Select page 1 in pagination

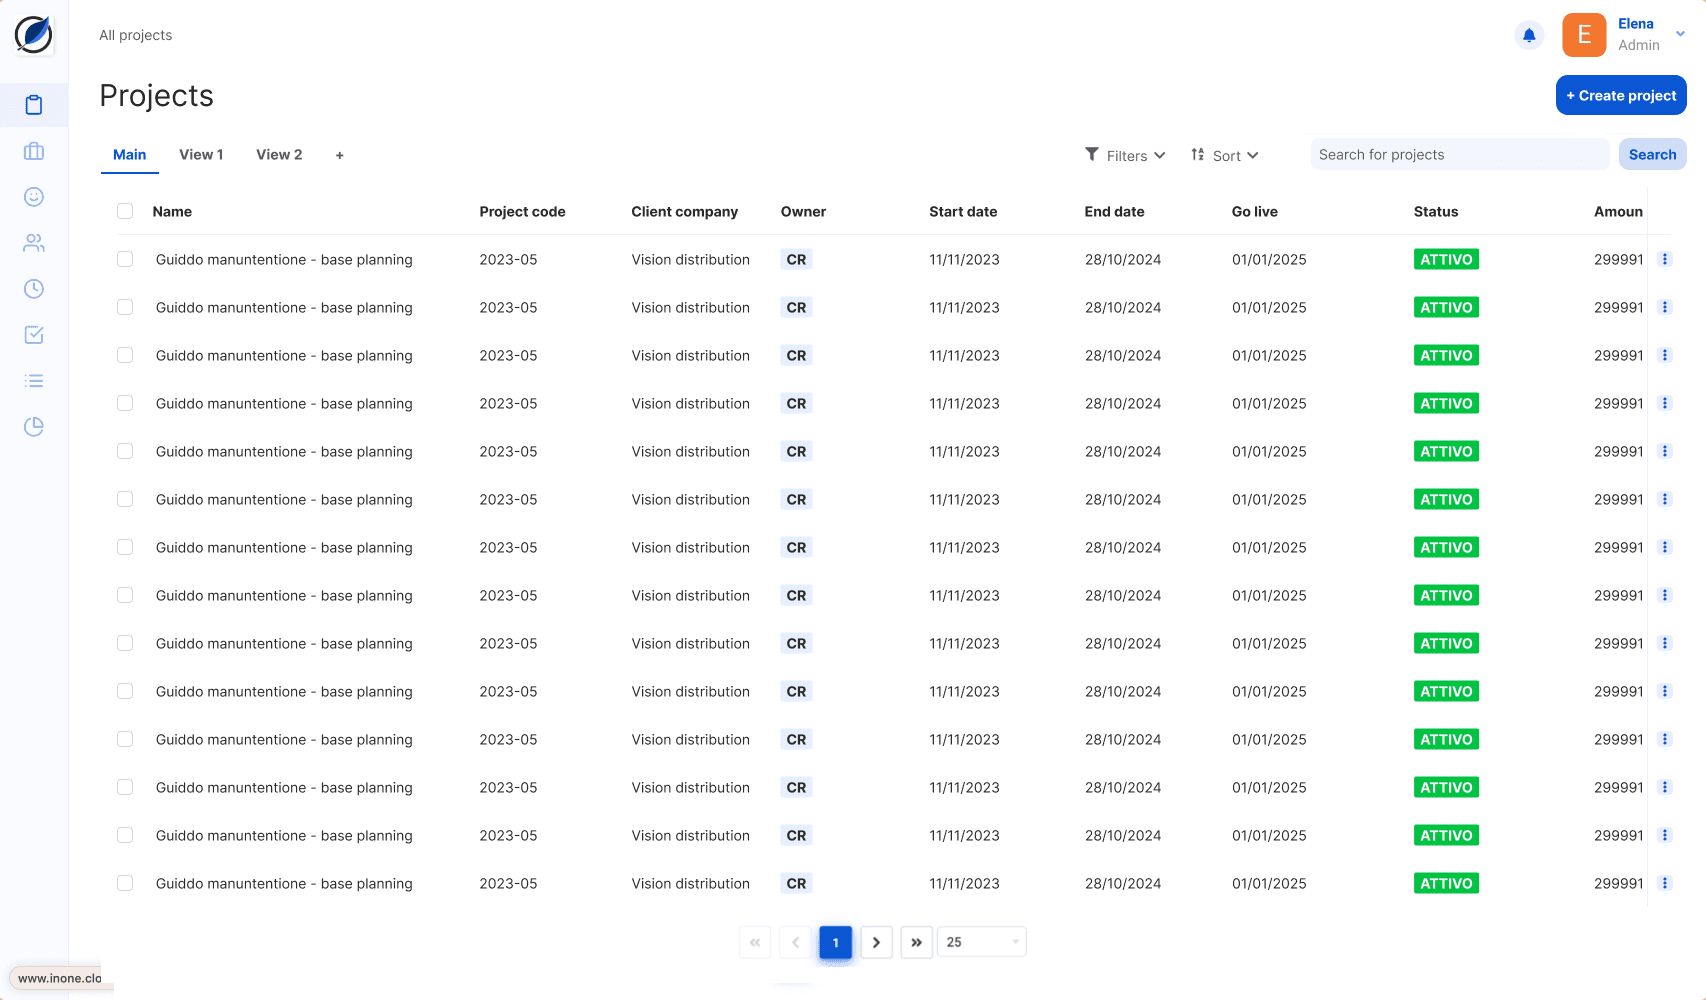836,942
